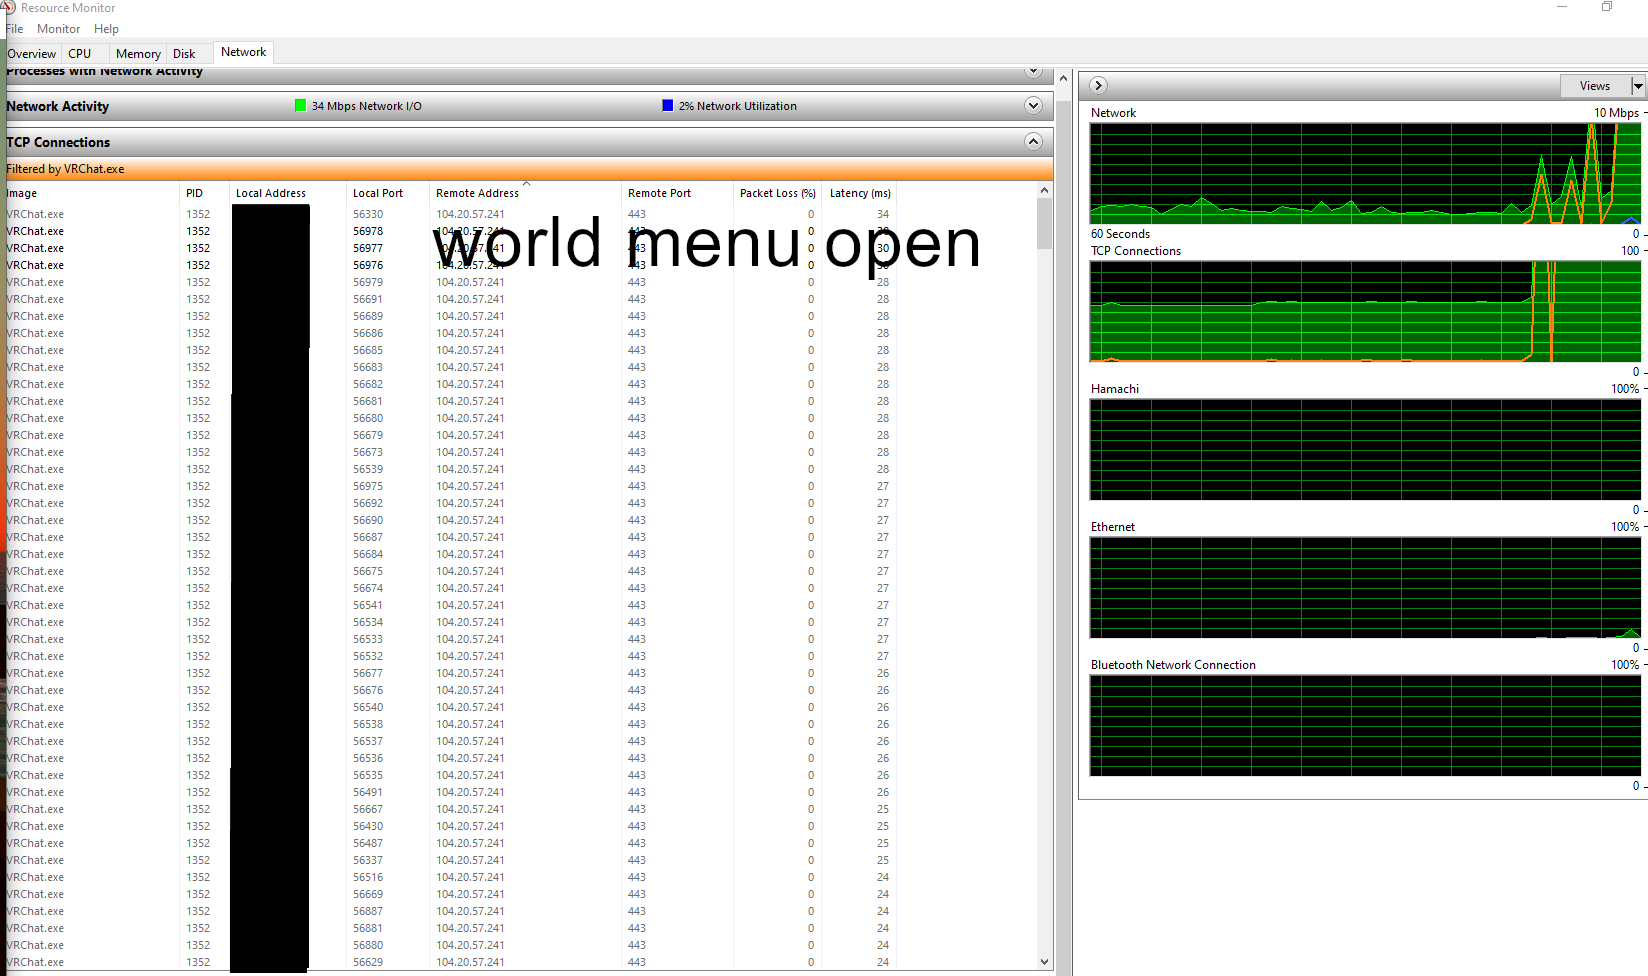Sort by Image column header
The height and width of the screenshot is (976, 1648).
(x=92, y=193)
